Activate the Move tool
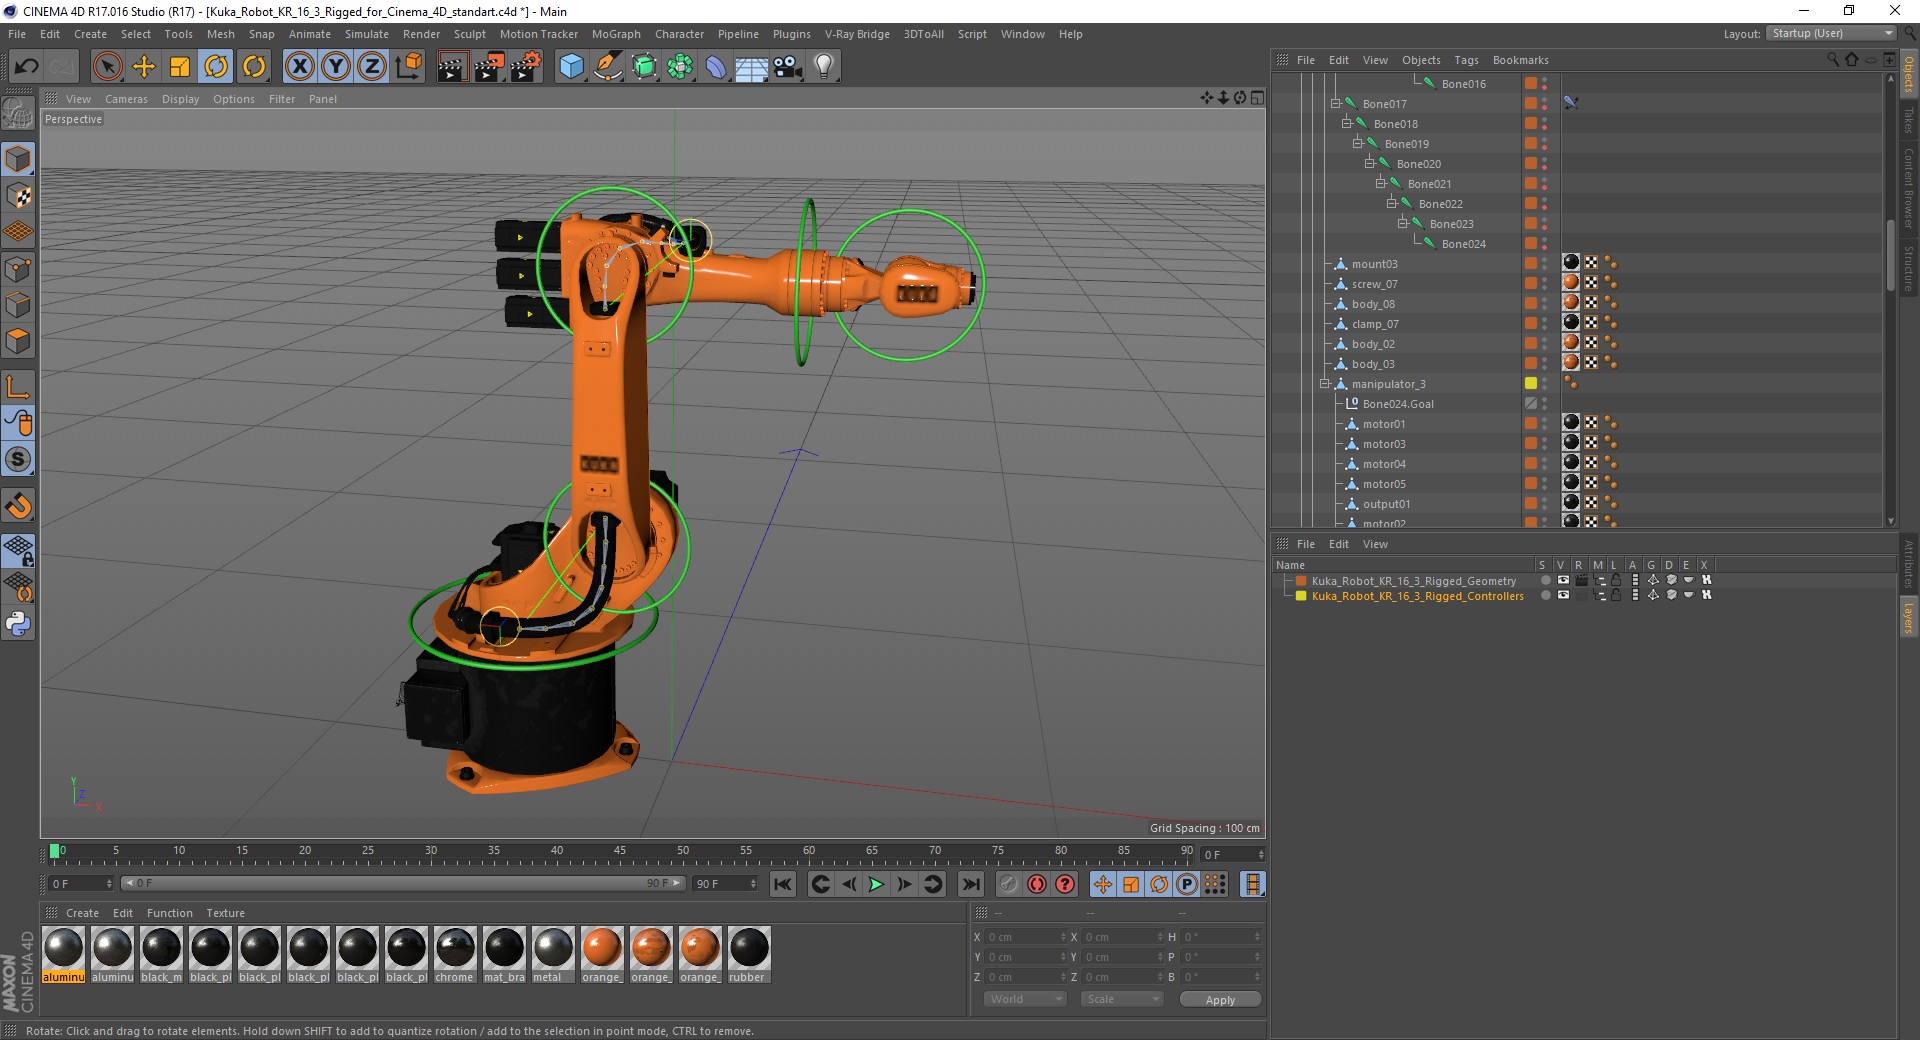The height and width of the screenshot is (1040, 1920). 144,67
